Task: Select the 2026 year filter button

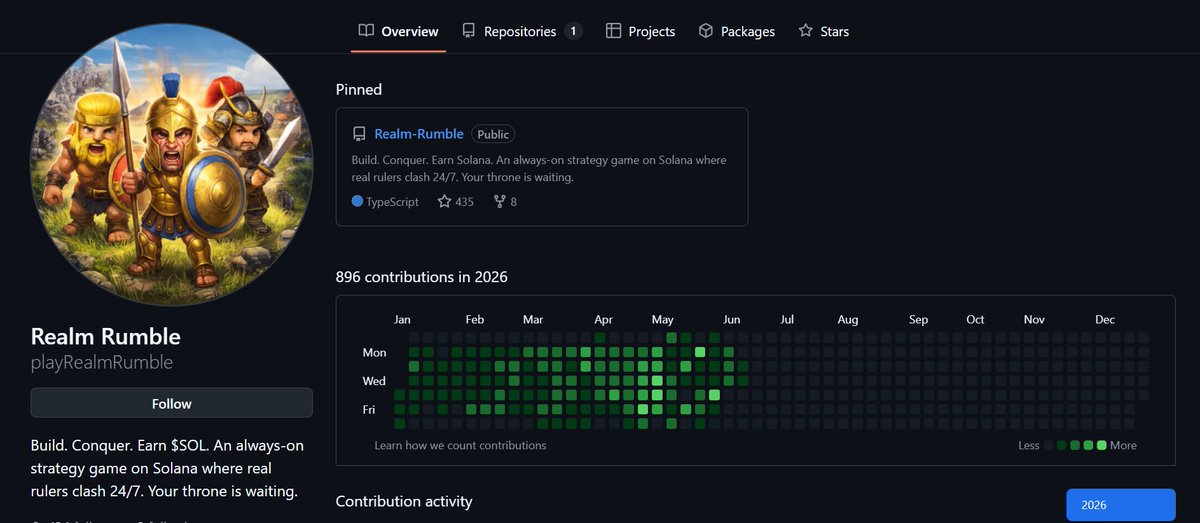Action: [1121, 505]
